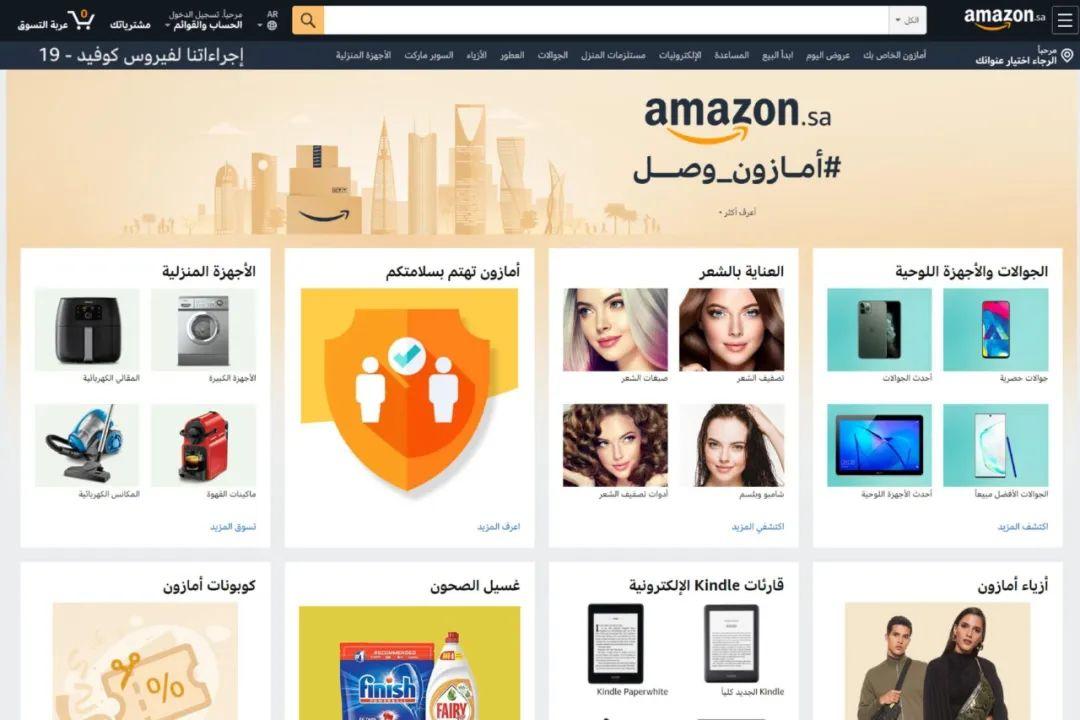Click the orange search magnifier button

(308, 21)
